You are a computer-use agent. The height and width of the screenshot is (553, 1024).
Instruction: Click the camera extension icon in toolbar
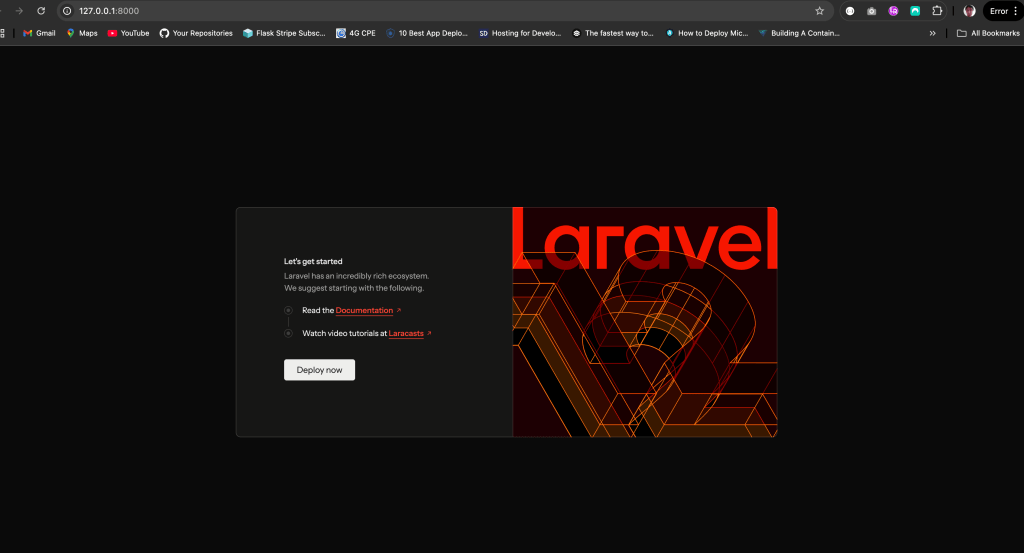[x=872, y=11]
